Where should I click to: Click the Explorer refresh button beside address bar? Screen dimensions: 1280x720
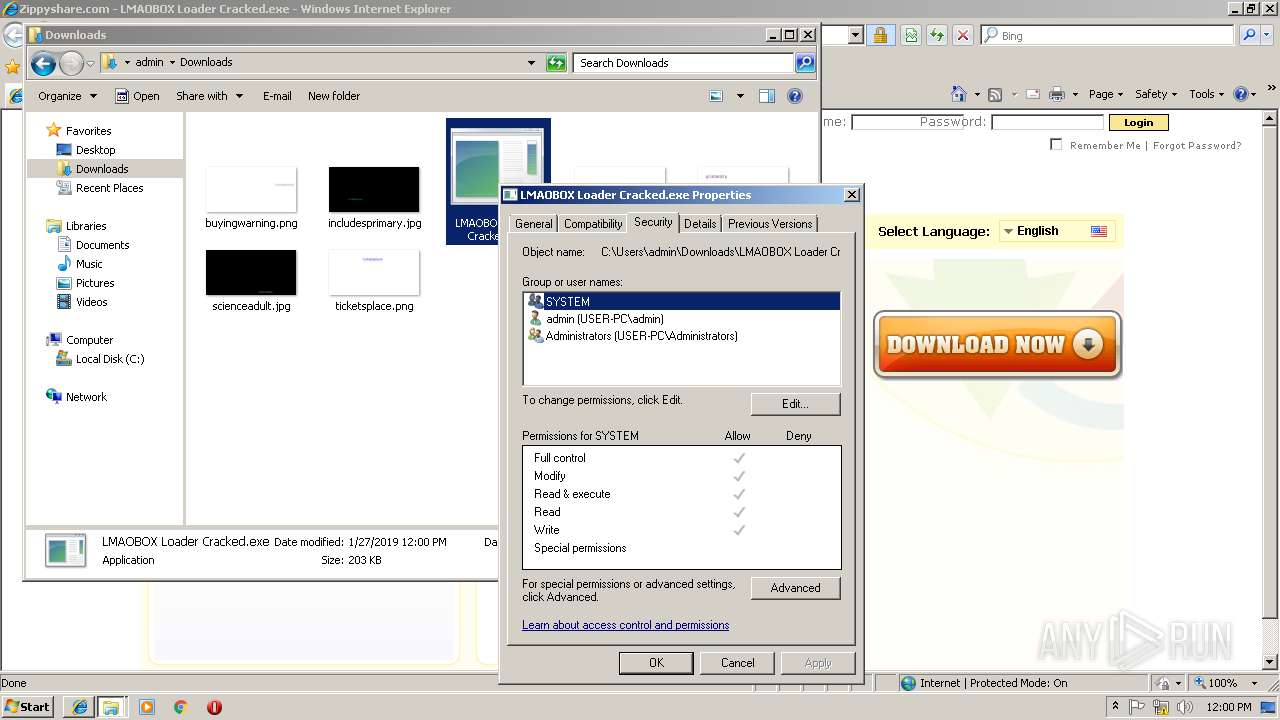[x=556, y=63]
